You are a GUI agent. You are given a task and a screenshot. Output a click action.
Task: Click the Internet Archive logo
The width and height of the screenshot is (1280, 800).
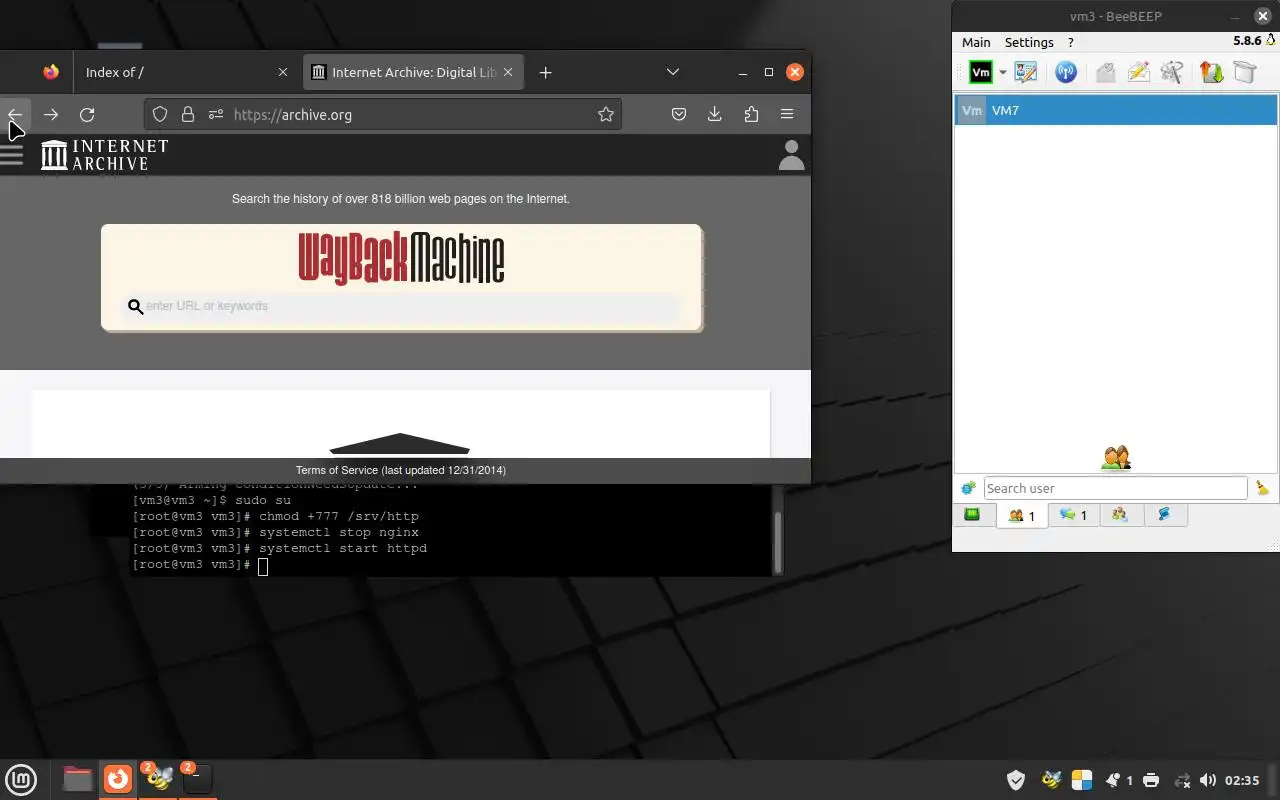tap(105, 155)
